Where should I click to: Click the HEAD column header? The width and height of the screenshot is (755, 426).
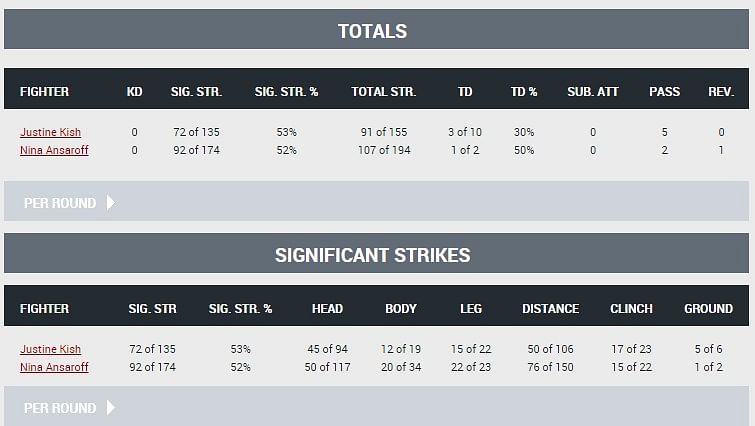click(327, 309)
